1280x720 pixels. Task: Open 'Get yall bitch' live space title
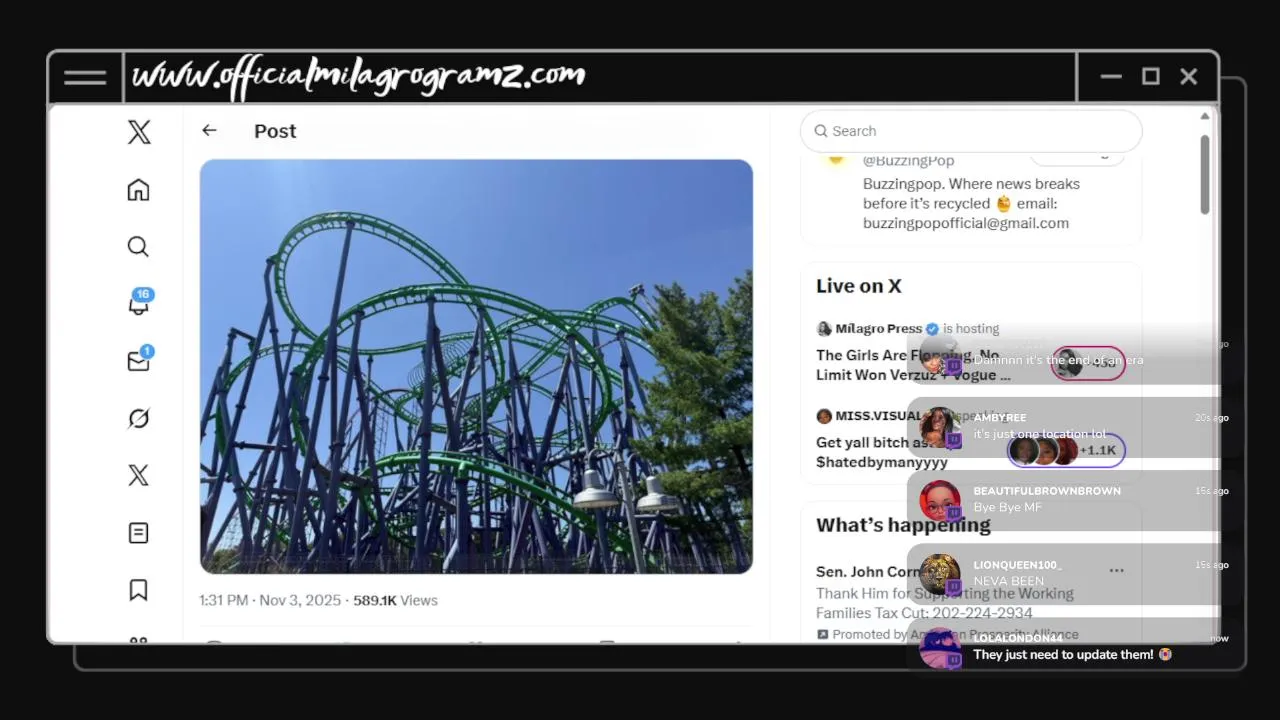(881, 452)
